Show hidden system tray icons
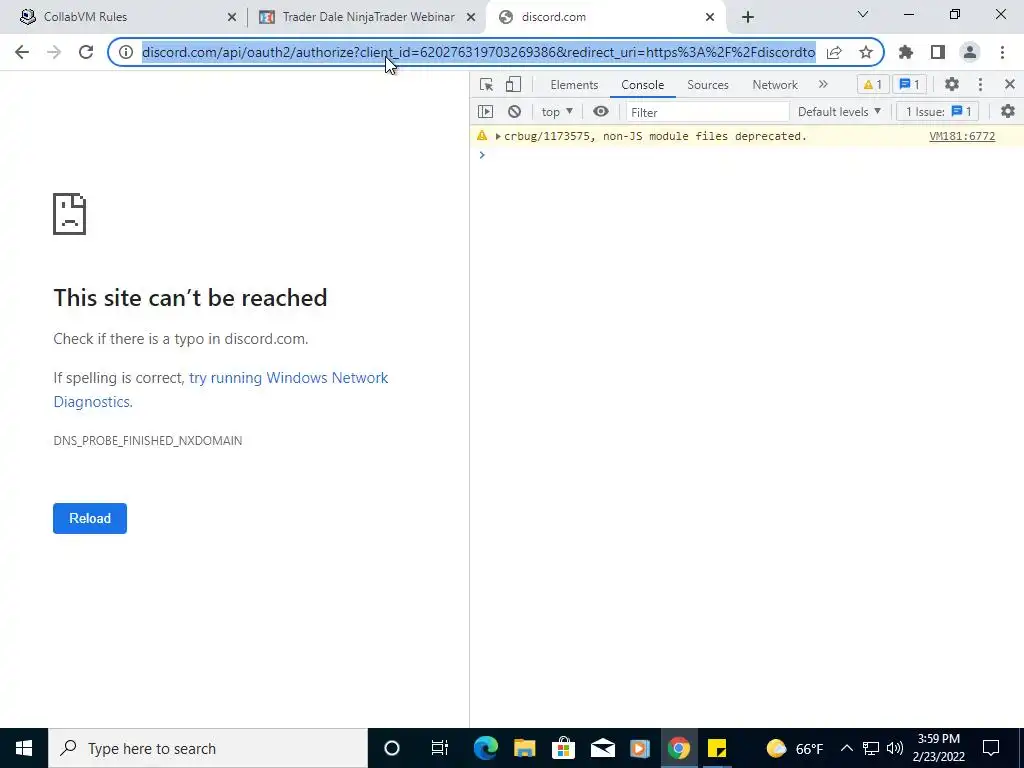This screenshot has width=1024, height=768. click(846, 748)
